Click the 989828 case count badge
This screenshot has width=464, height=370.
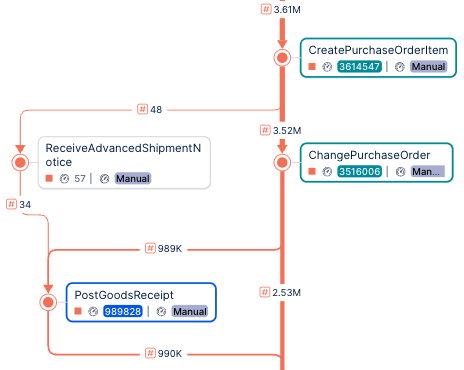pos(123,311)
